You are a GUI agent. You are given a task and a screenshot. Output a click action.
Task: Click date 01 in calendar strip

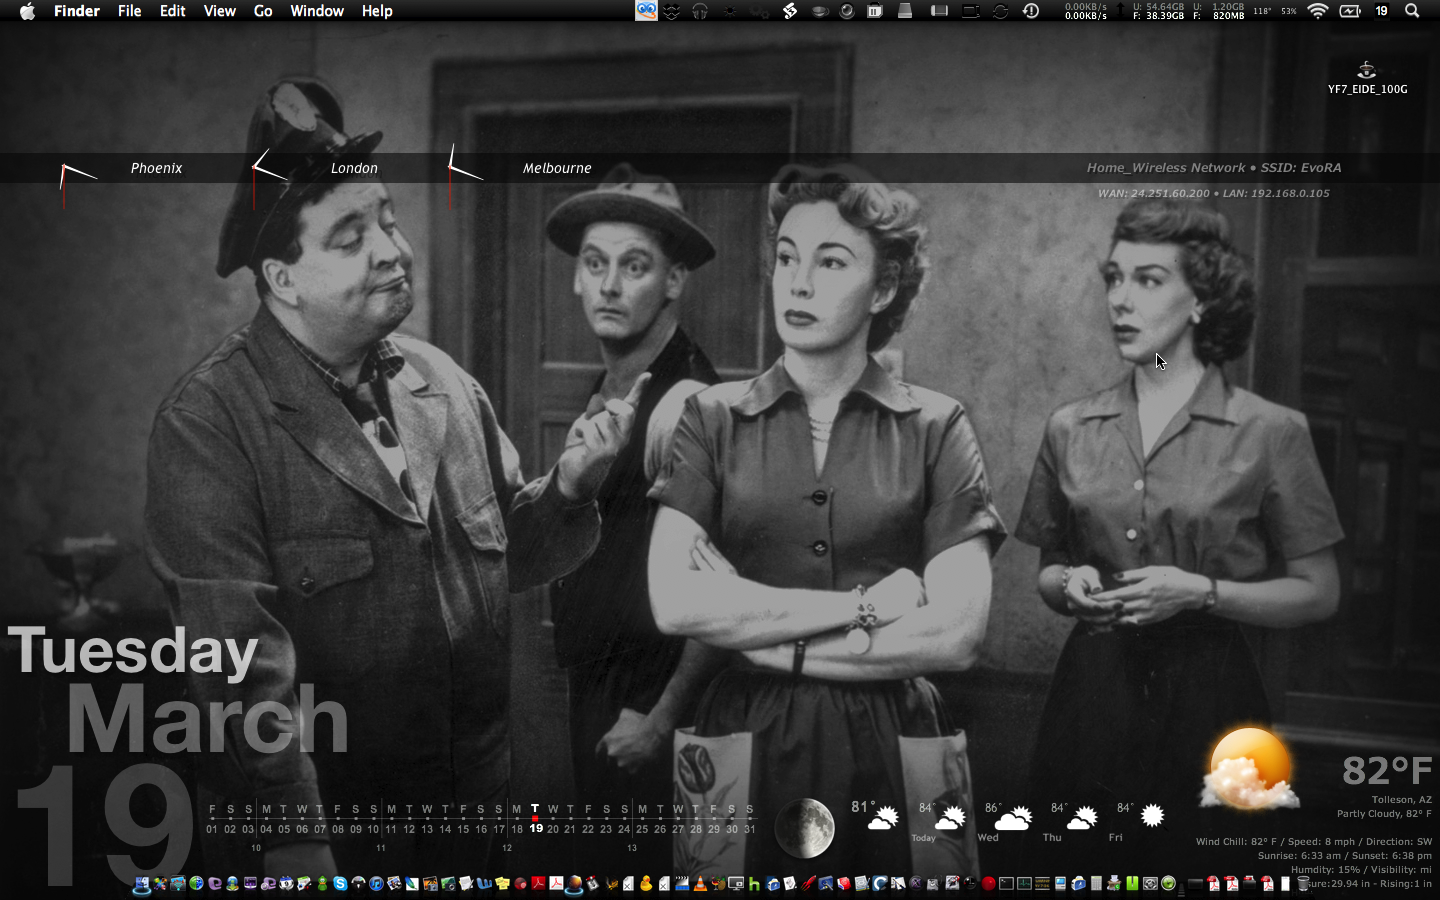point(212,829)
